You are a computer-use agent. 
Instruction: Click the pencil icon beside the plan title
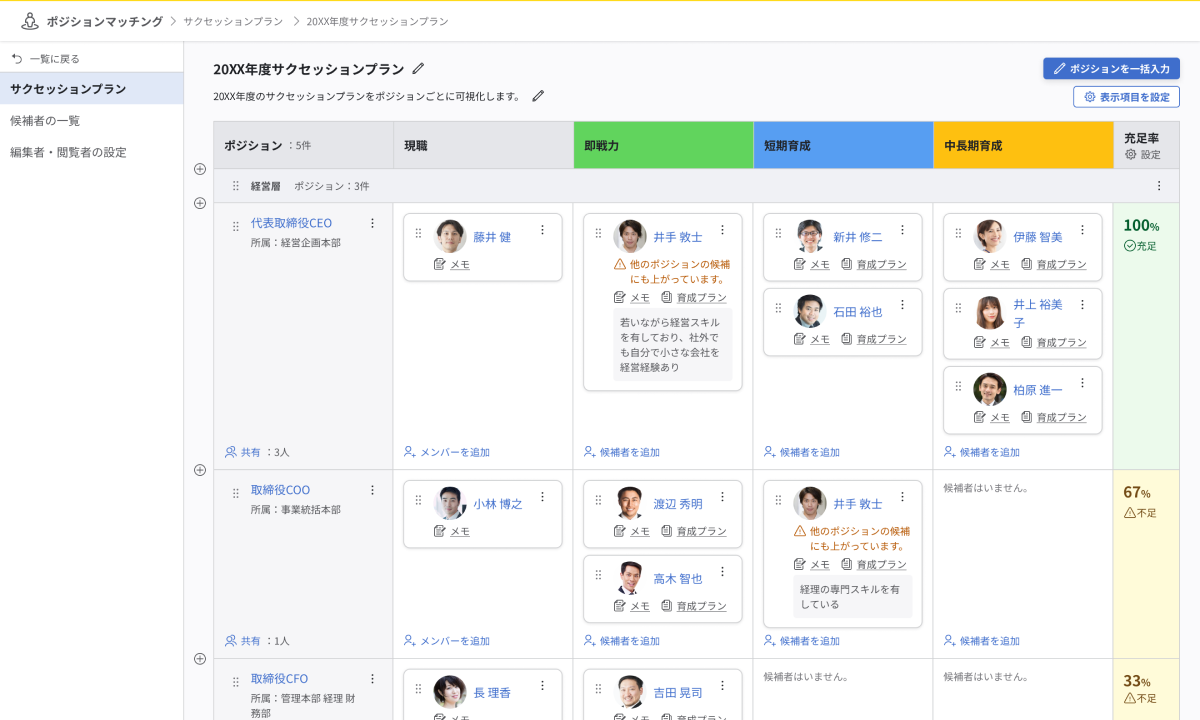click(418, 69)
